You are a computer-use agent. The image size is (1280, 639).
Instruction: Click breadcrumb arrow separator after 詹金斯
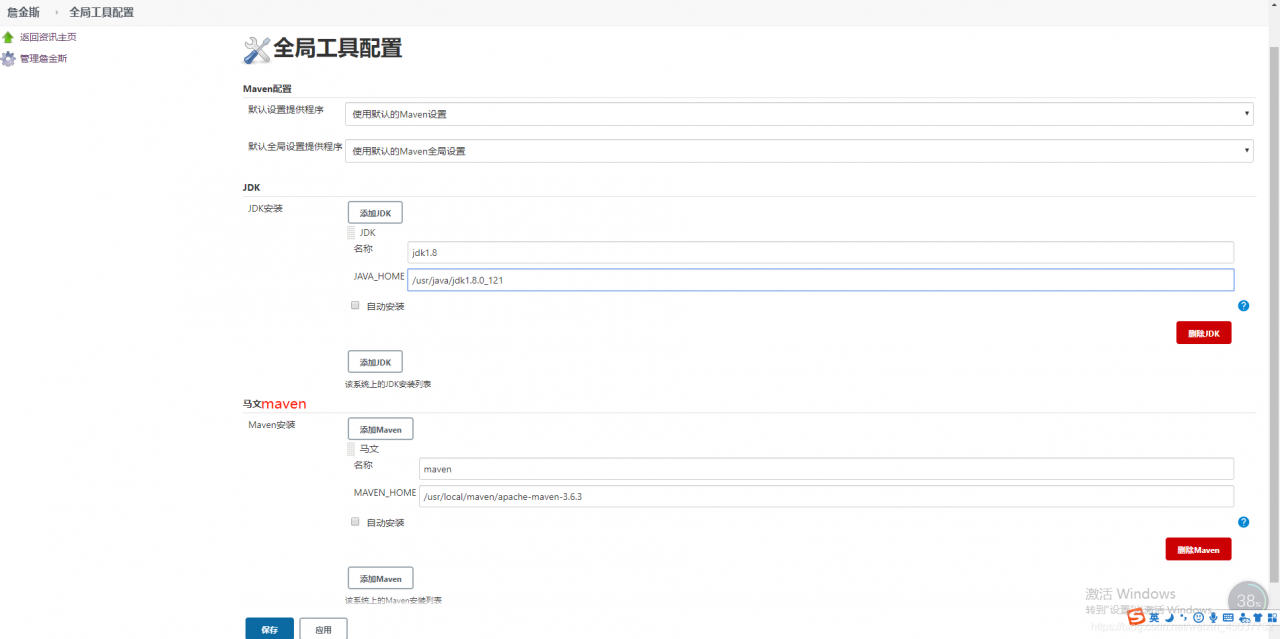pyautogui.click(x=56, y=12)
